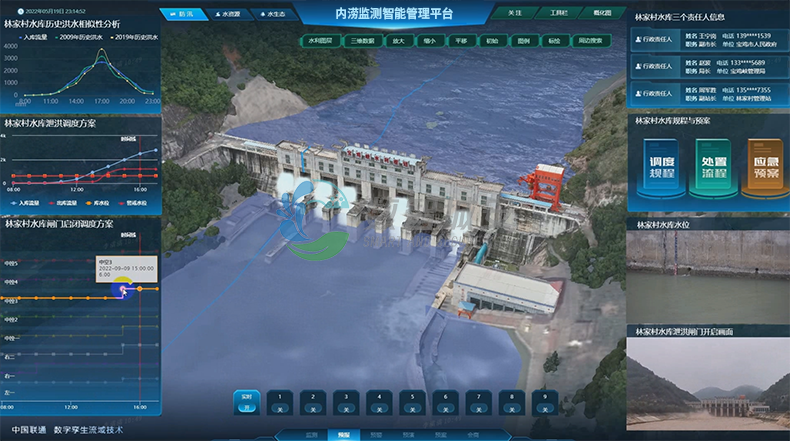The height and width of the screenshot is (441, 790).
Task: Toggle 2019年历史洪水 legend series
Action: (x=133, y=36)
